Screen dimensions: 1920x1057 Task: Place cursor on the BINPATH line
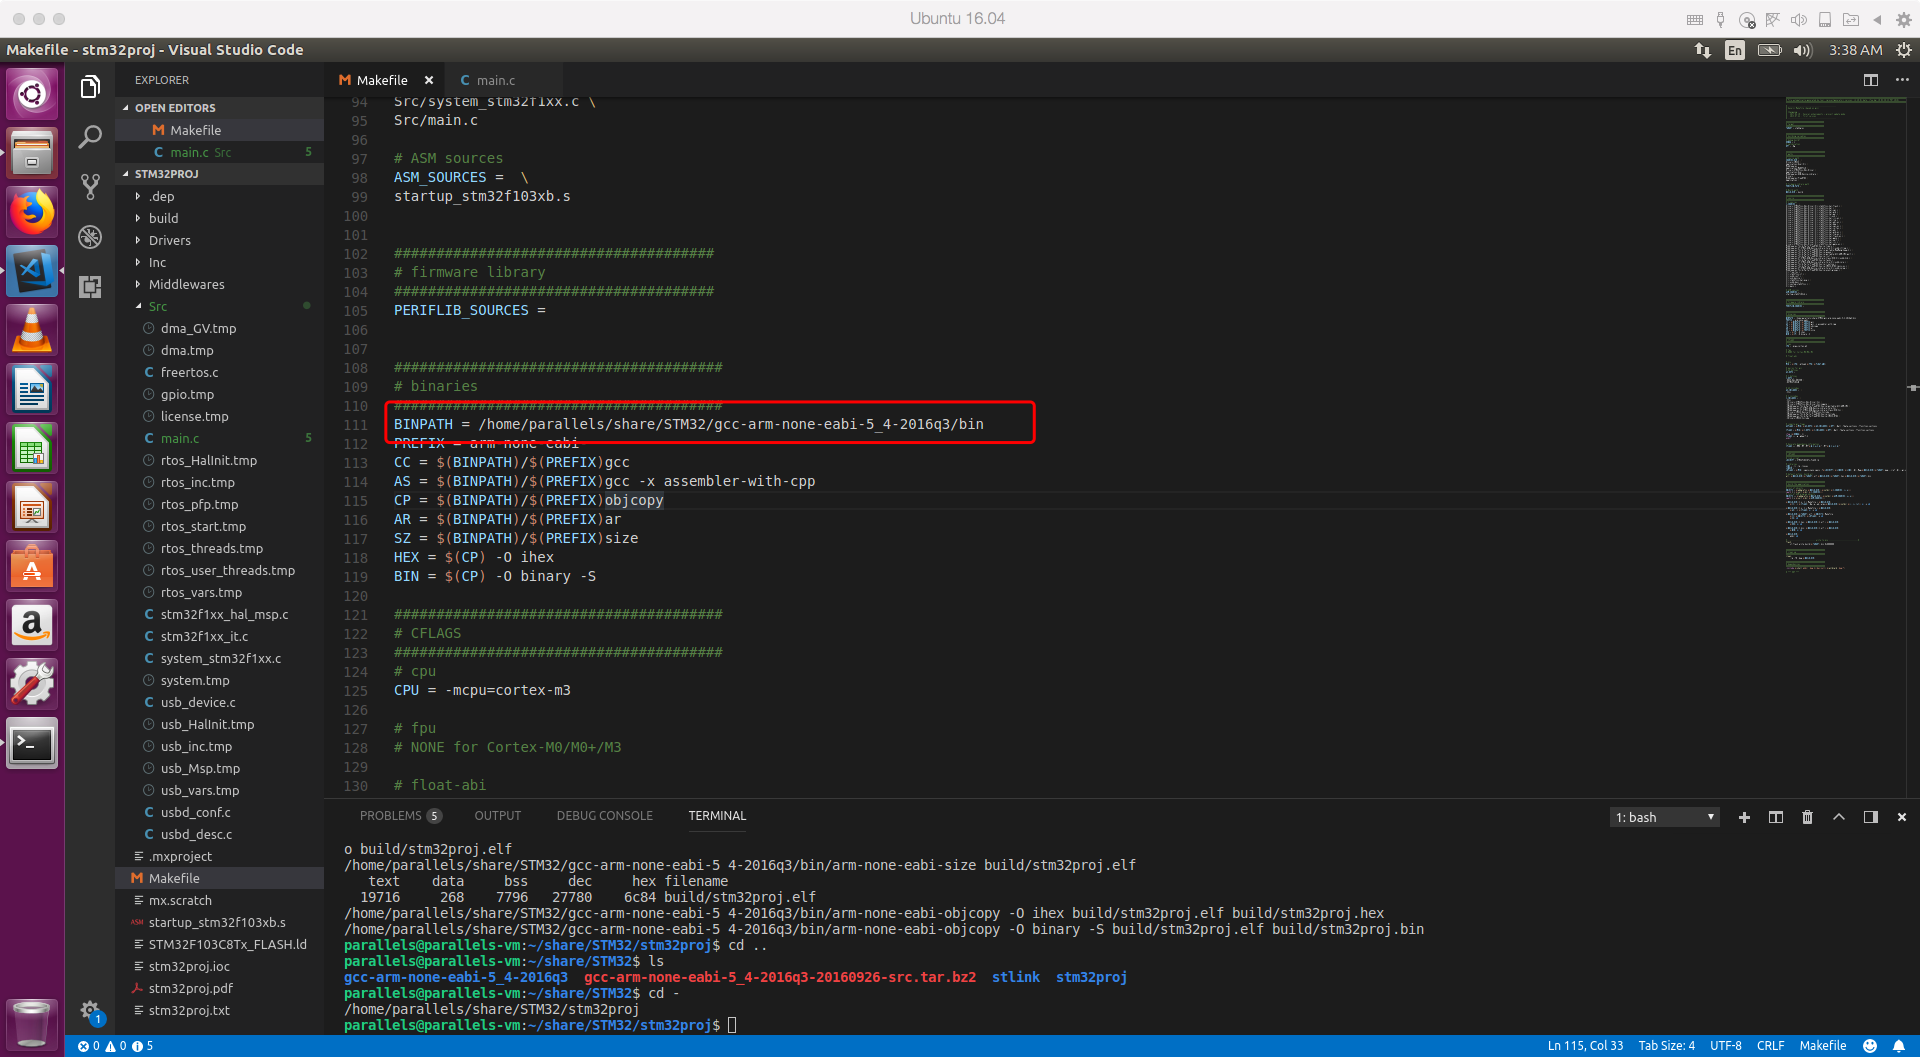688,424
